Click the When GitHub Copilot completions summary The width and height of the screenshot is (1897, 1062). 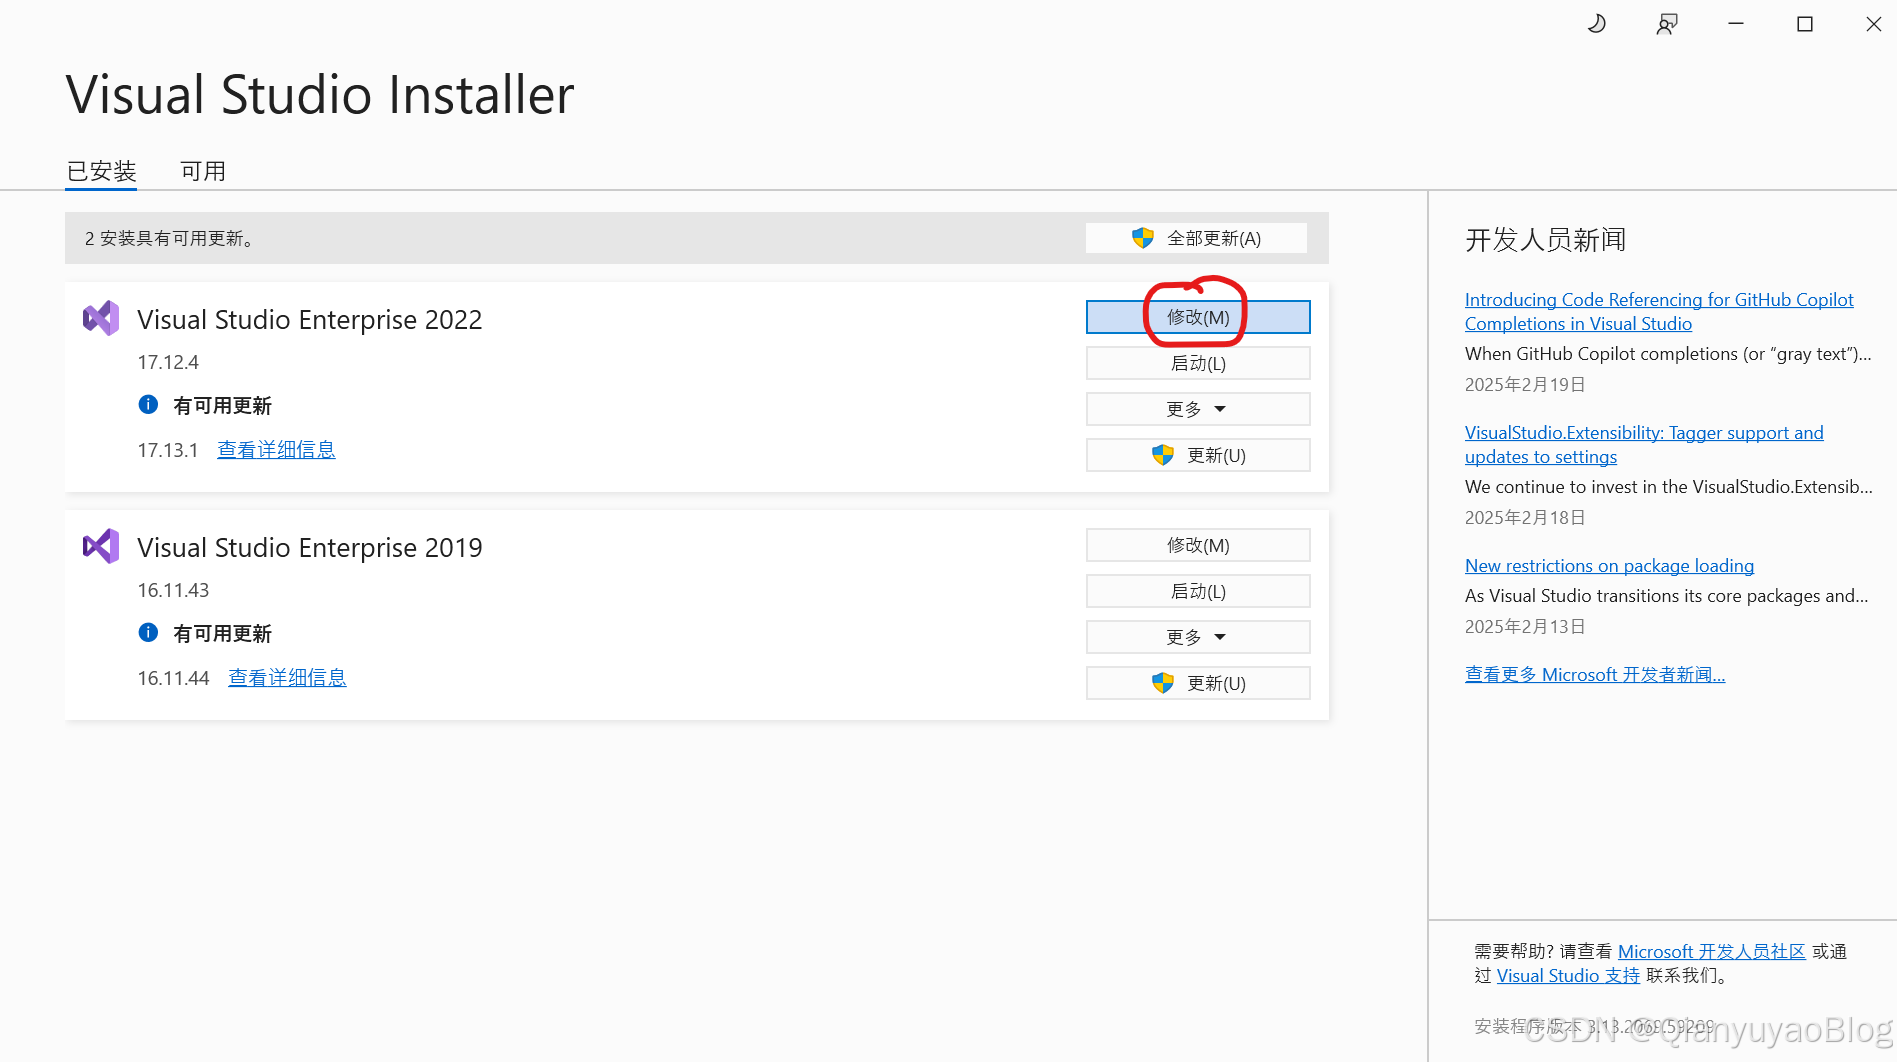(1668, 354)
